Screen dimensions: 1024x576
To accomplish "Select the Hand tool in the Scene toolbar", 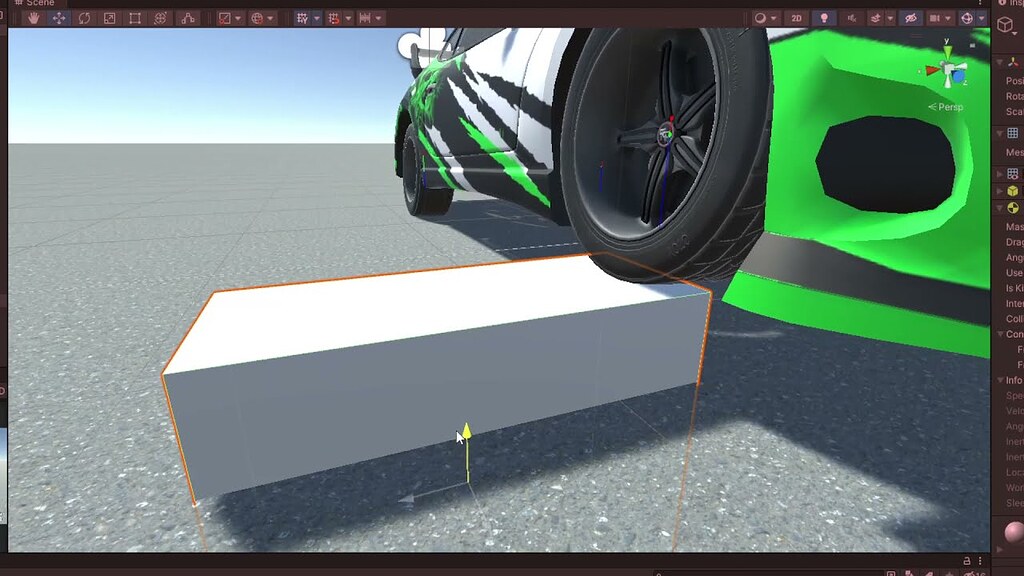I will [34, 16].
